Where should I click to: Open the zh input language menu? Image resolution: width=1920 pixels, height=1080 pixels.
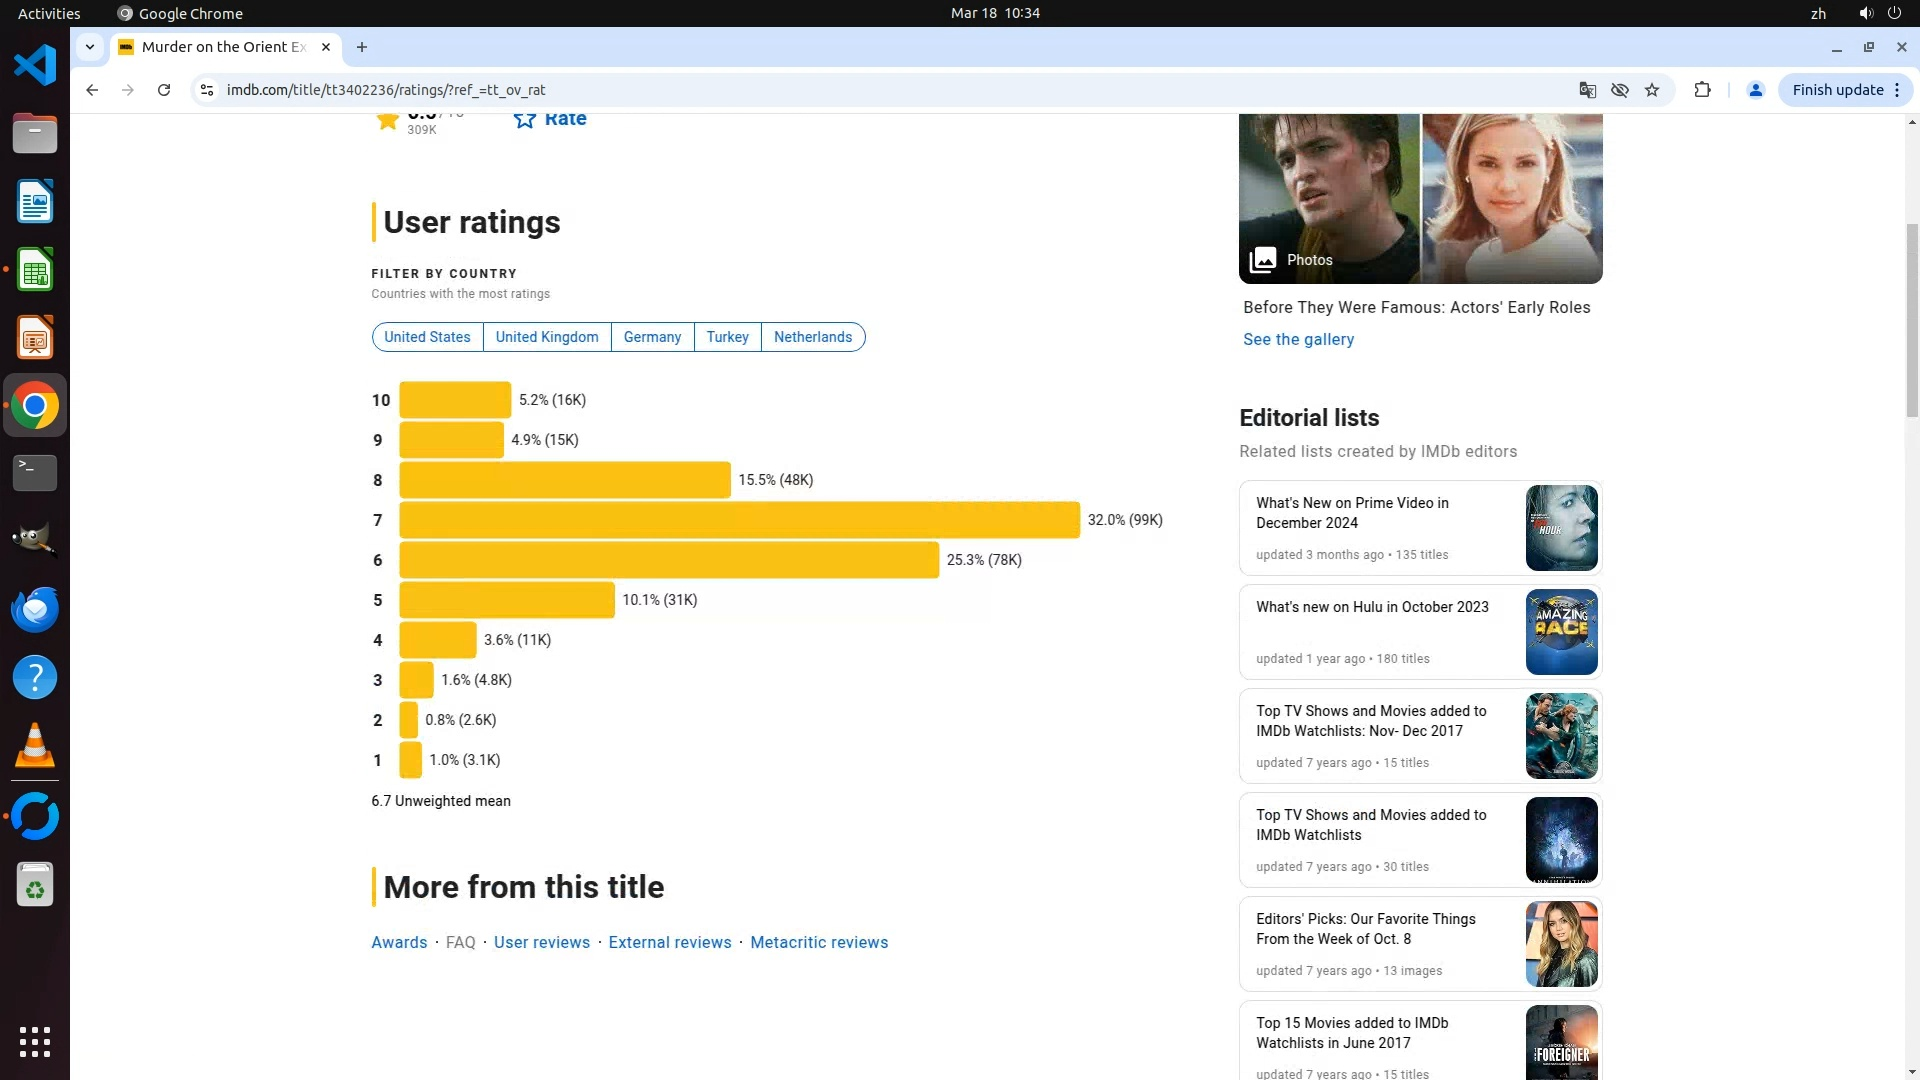[x=1818, y=13]
